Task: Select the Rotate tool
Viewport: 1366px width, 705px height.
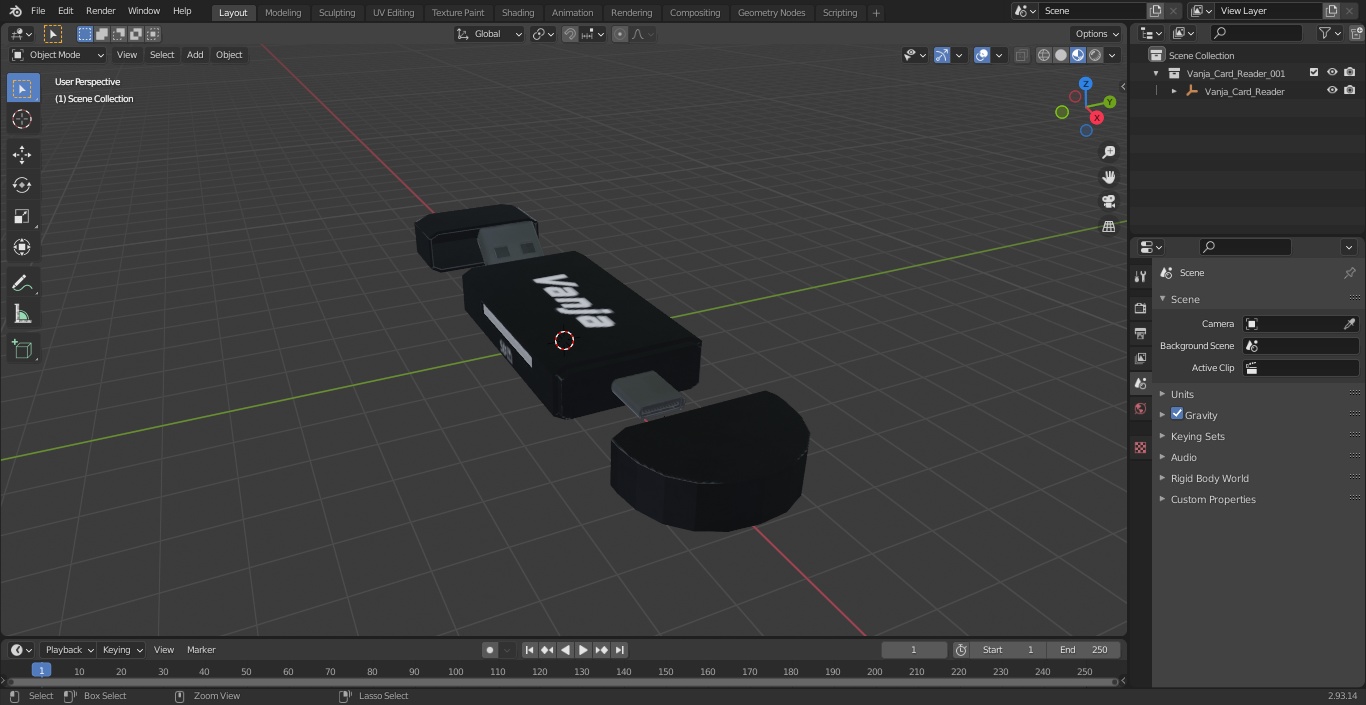Action: pos(22,185)
